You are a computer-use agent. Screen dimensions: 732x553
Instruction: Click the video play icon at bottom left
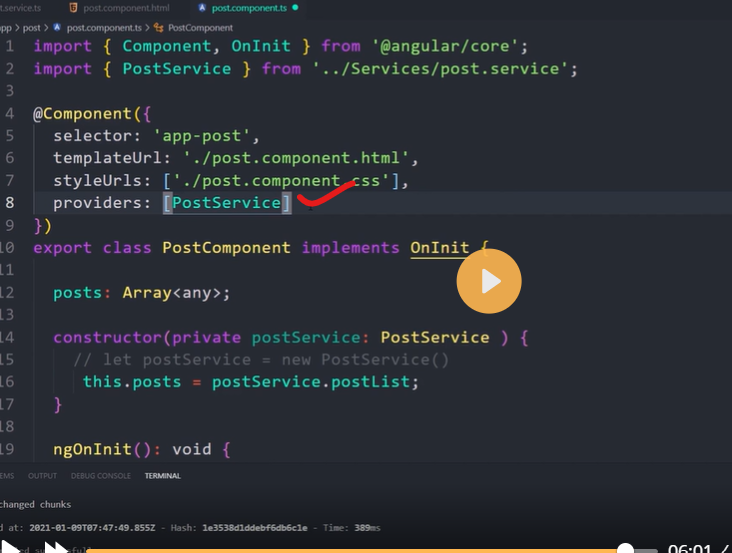point(12,547)
